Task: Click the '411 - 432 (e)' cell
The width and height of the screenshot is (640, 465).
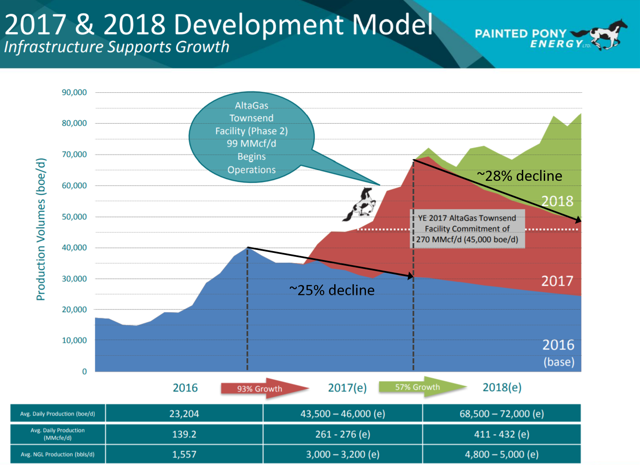Action: pyautogui.click(x=502, y=434)
